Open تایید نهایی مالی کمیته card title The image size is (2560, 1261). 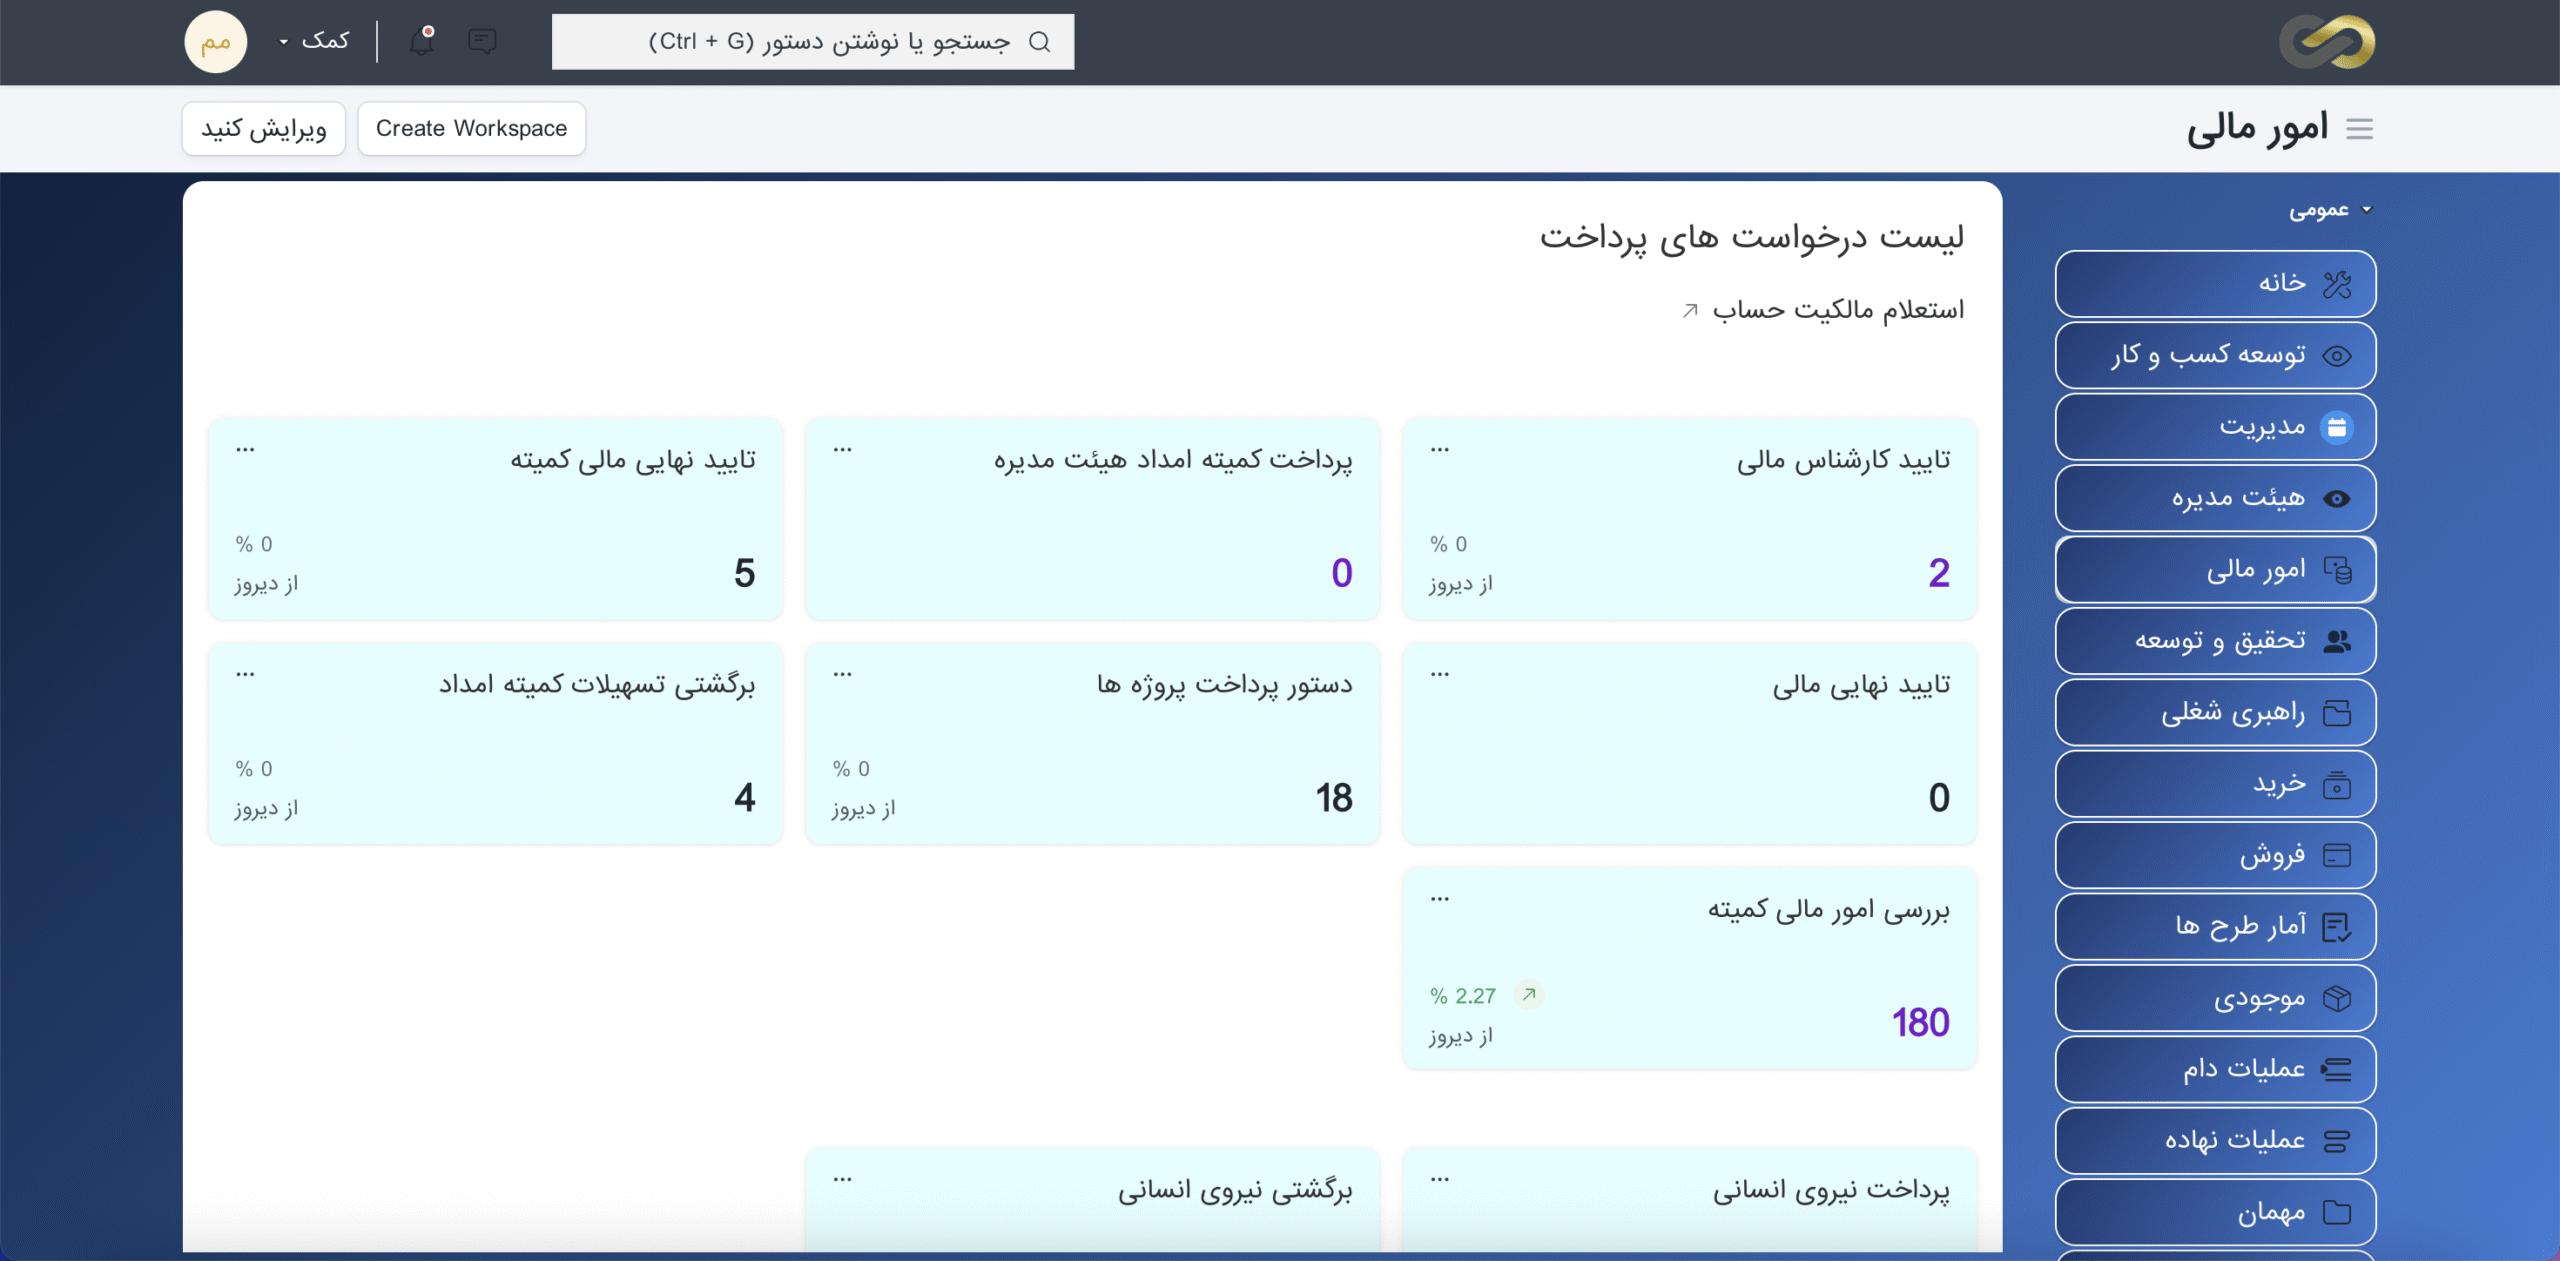(x=633, y=460)
